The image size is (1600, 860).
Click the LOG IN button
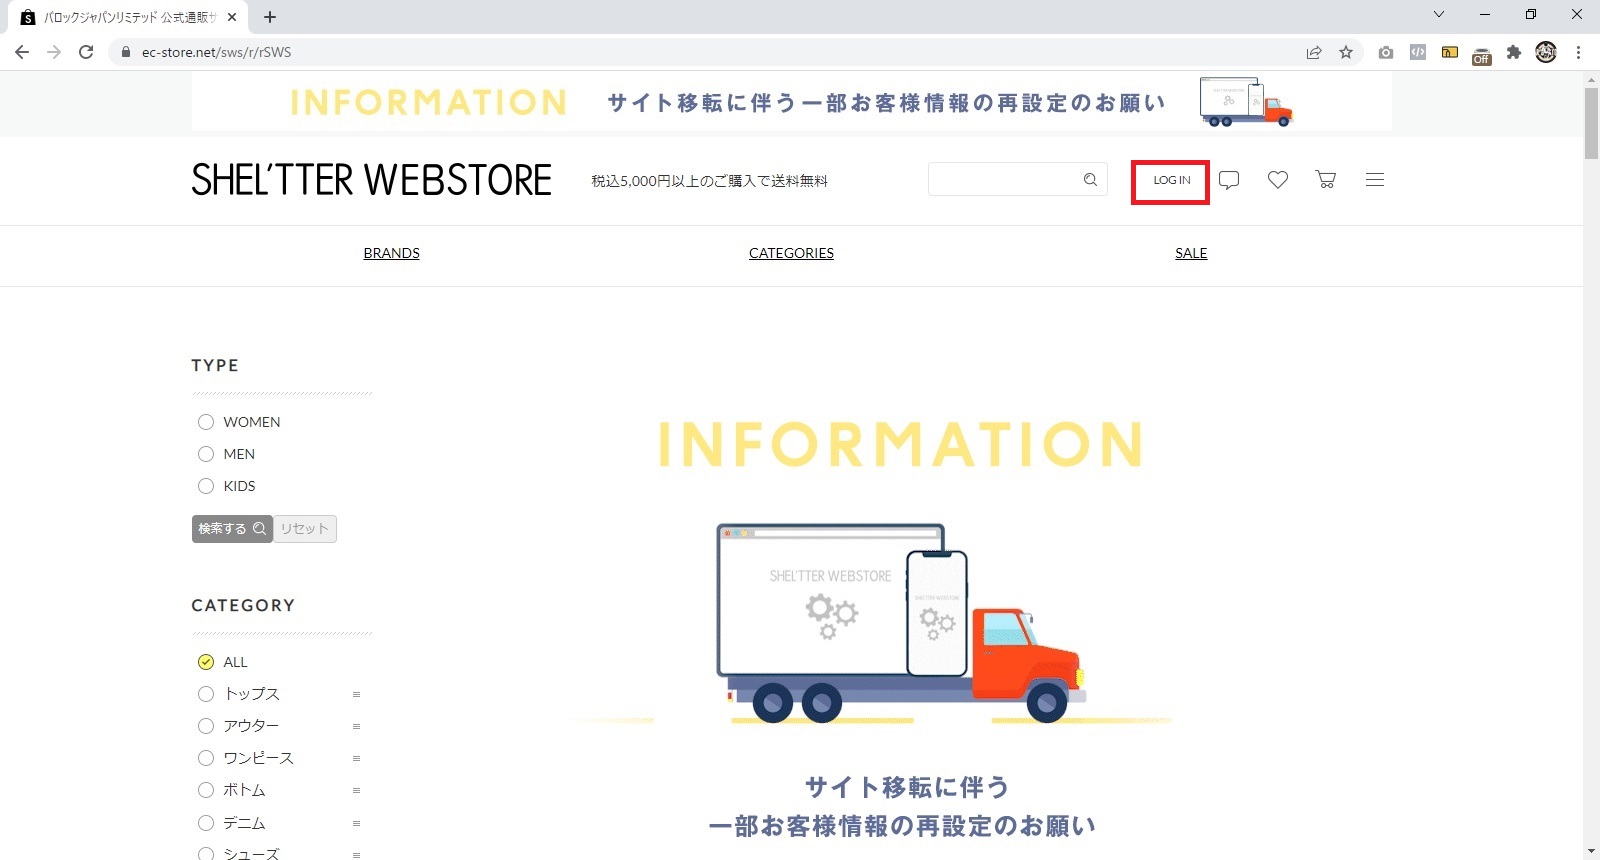[1171, 181]
